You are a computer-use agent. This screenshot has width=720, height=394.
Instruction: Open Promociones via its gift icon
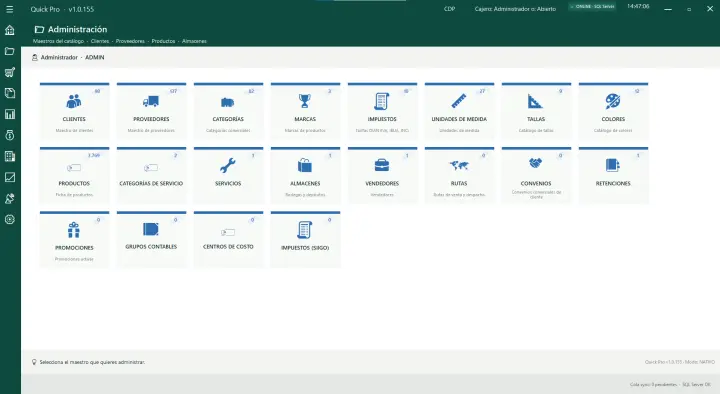coord(74,230)
